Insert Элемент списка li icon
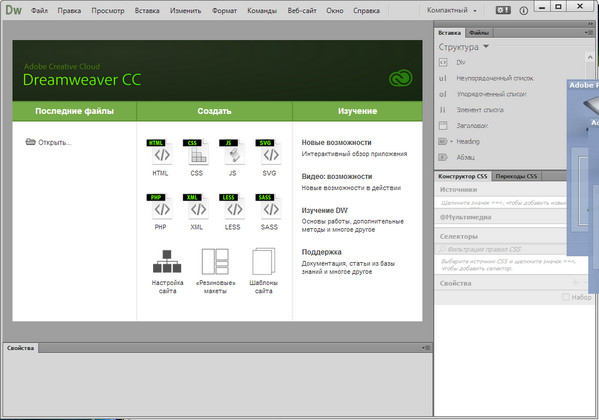 pyautogui.click(x=443, y=110)
